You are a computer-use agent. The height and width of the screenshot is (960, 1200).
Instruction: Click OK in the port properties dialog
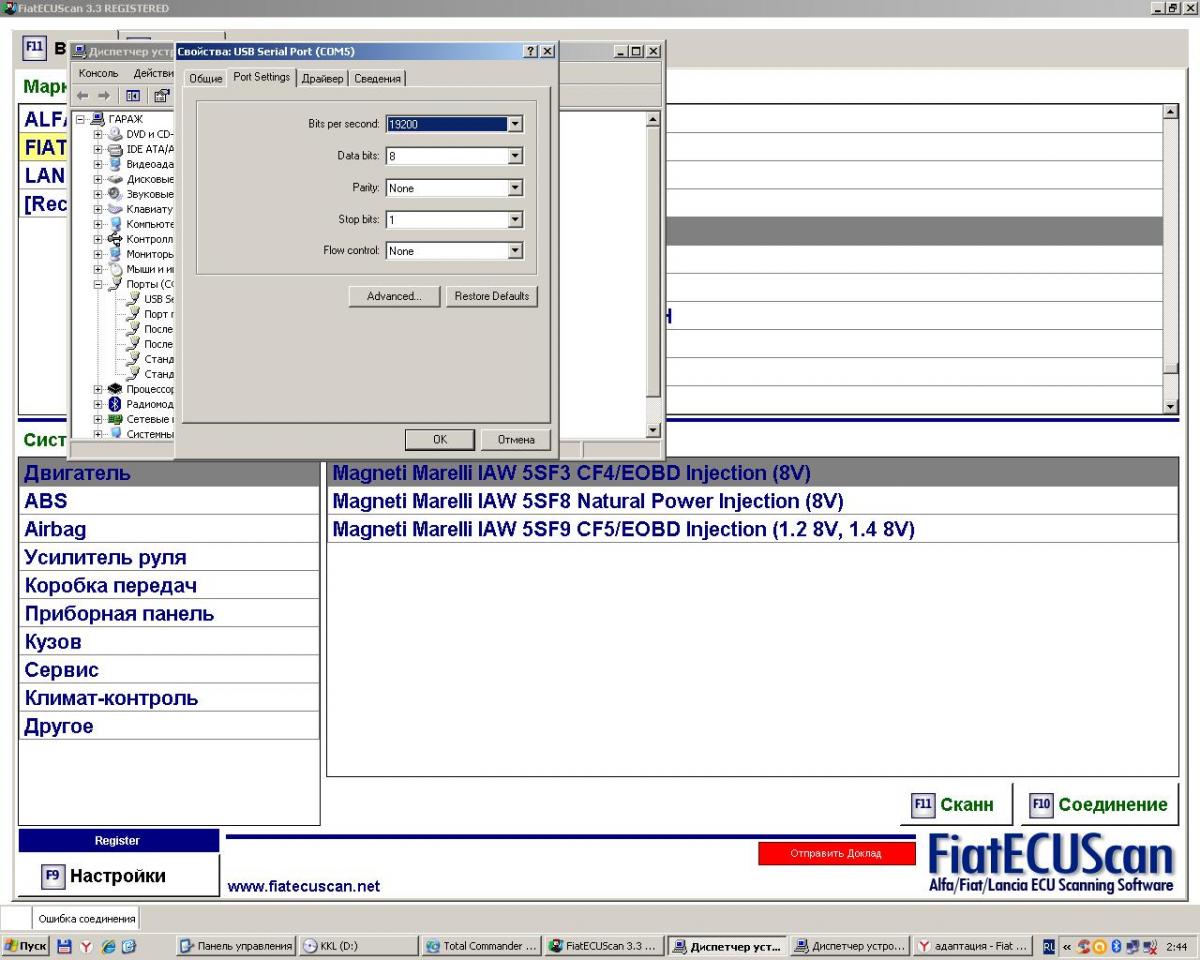(440, 439)
